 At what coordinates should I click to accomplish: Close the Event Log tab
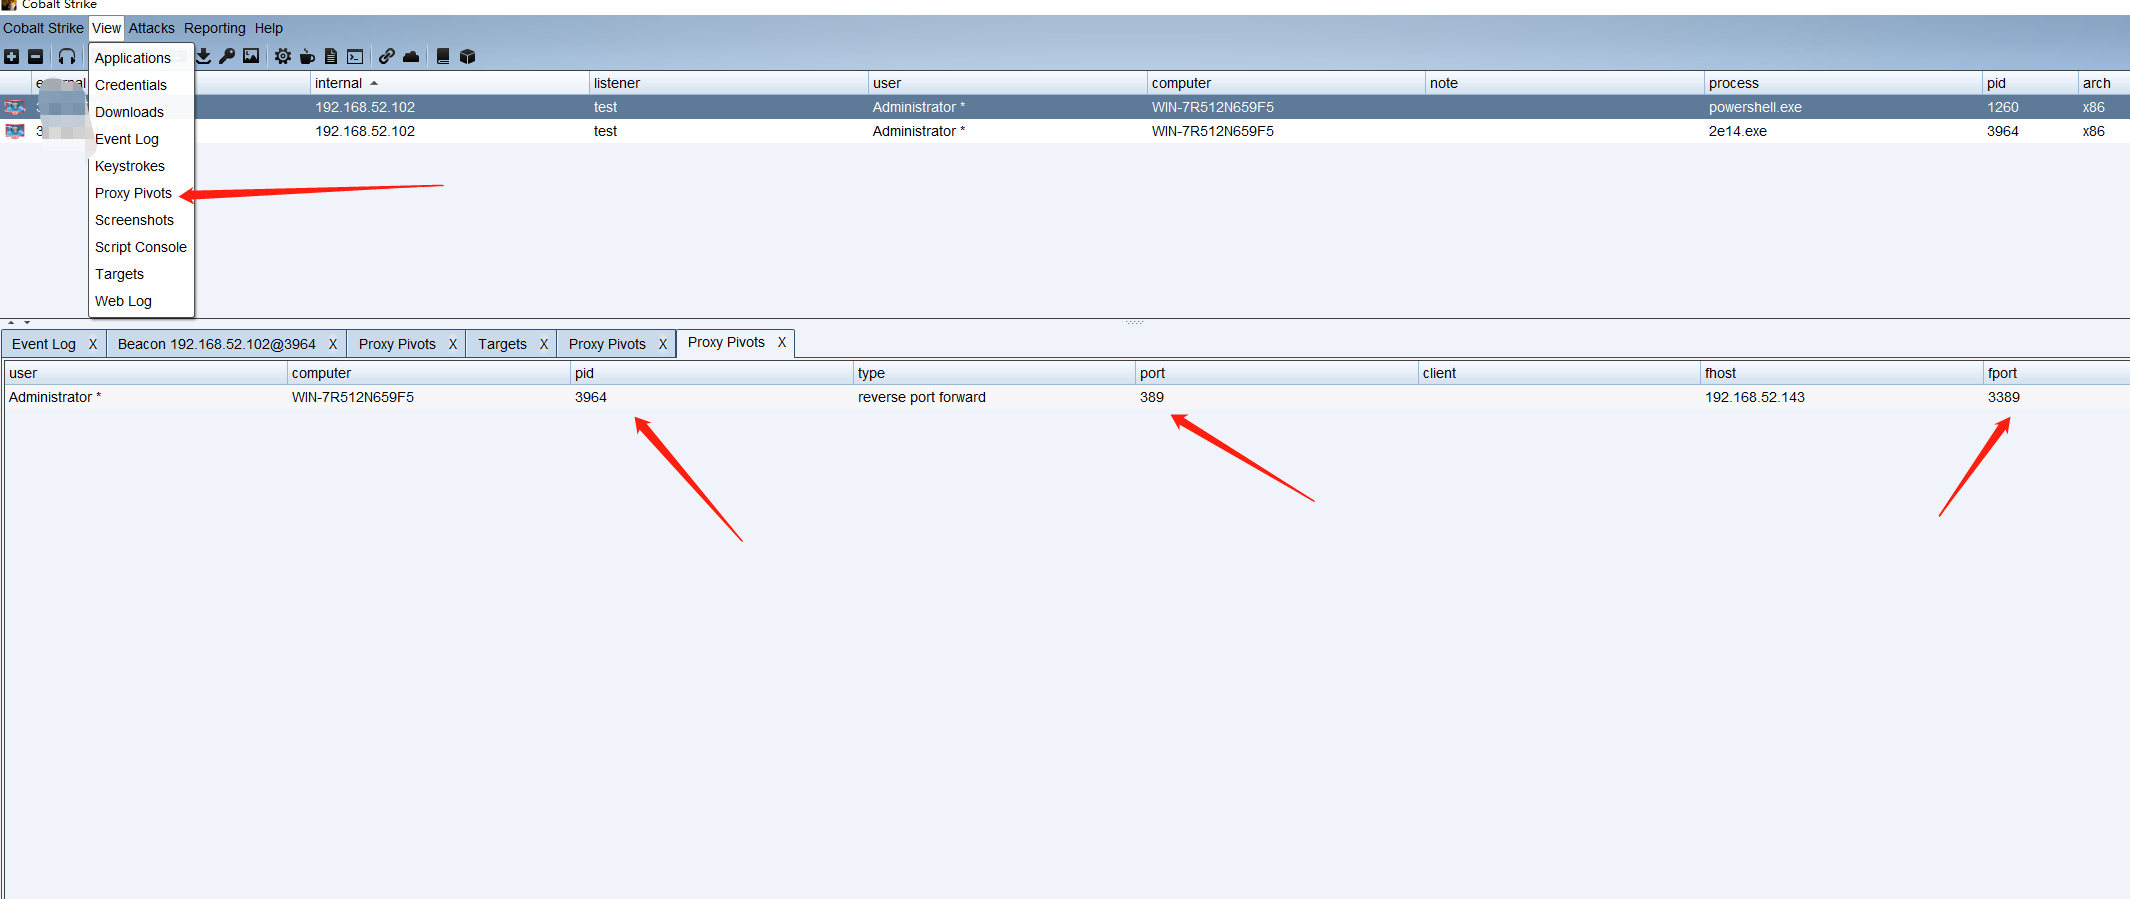click(93, 344)
